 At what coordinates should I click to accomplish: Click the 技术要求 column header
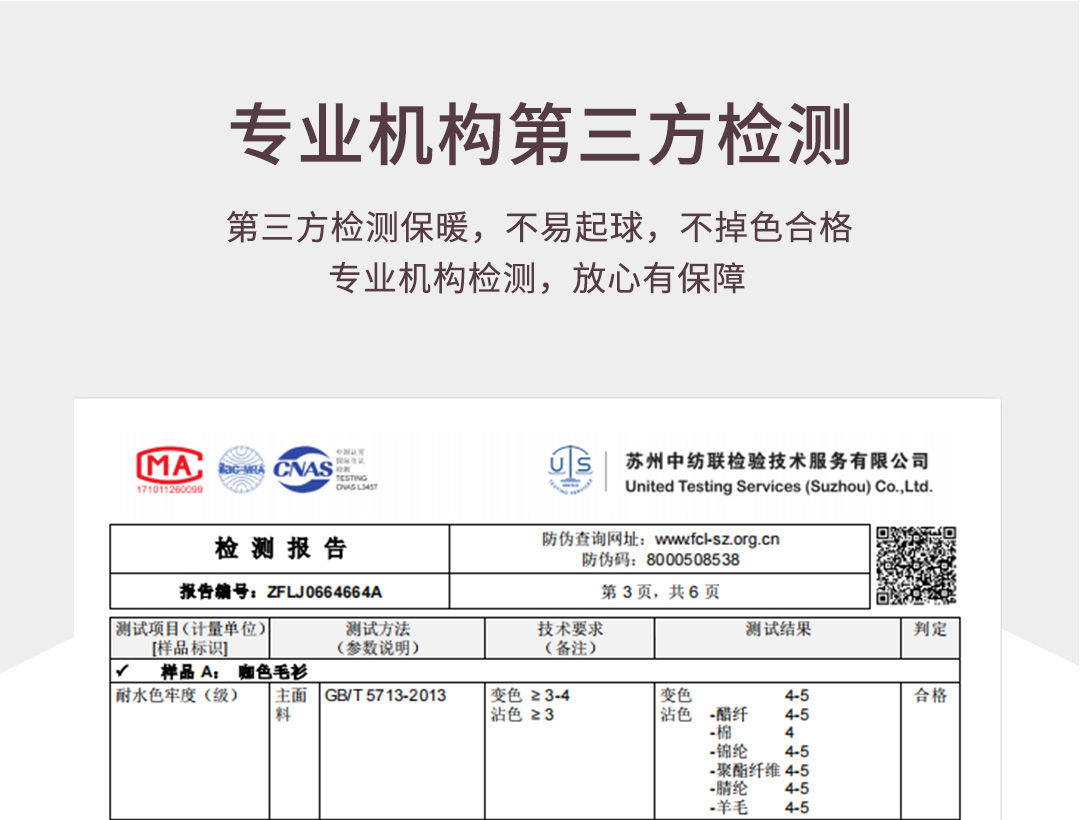(x=570, y=638)
